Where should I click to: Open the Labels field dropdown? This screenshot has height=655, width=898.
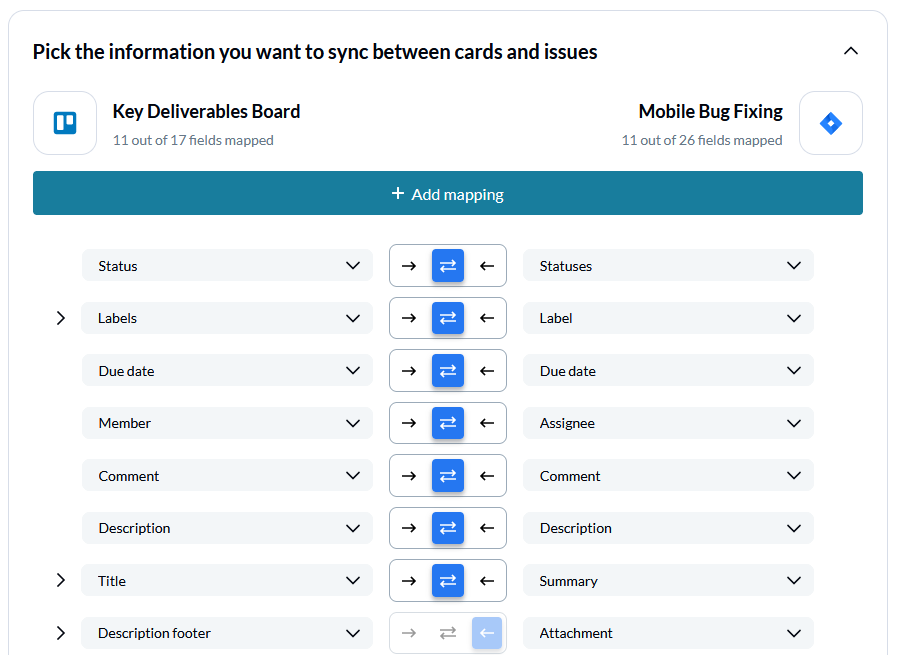click(x=227, y=318)
